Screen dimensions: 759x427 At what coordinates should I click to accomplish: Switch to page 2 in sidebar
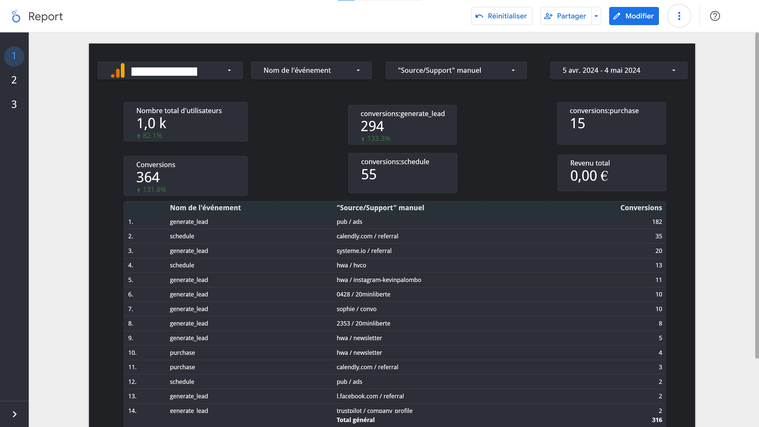[14, 80]
